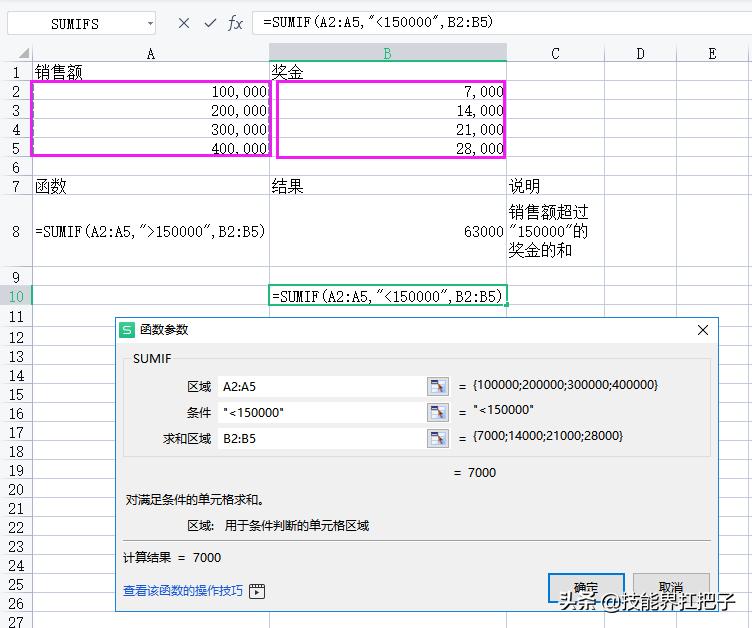Click the range selector icon for 区域
The width and height of the screenshot is (752, 628).
(438, 386)
